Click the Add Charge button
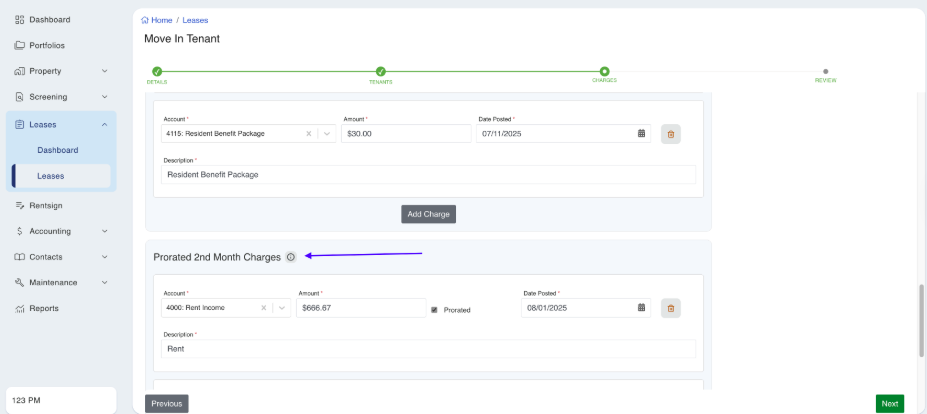The width and height of the screenshot is (927, 414). click(x=428, y=214)
